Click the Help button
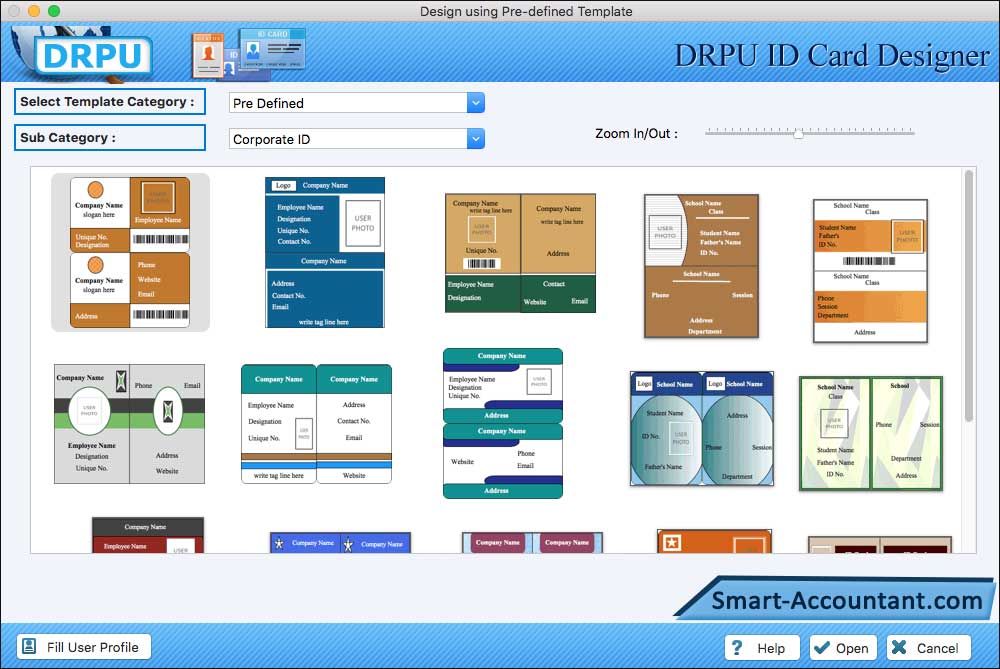Image resolution: width=1000 pixels, height=669 pixels. point(762,648)
